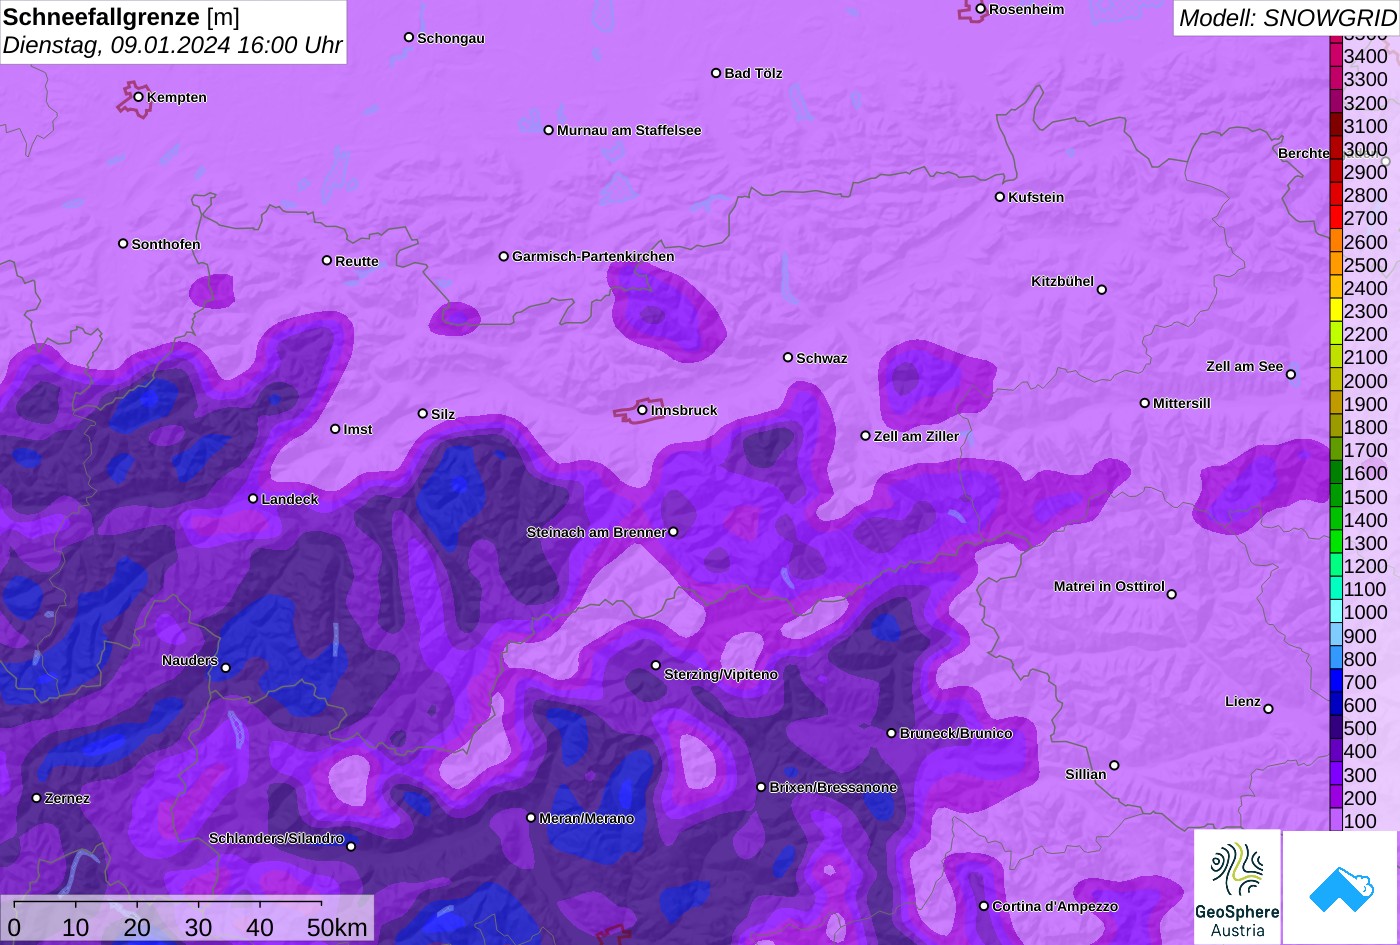Image resolution: width=1400 pixels, height=945 pixels.
Task: Click the 2000 legend value
Action: [x=1365, y=380]
